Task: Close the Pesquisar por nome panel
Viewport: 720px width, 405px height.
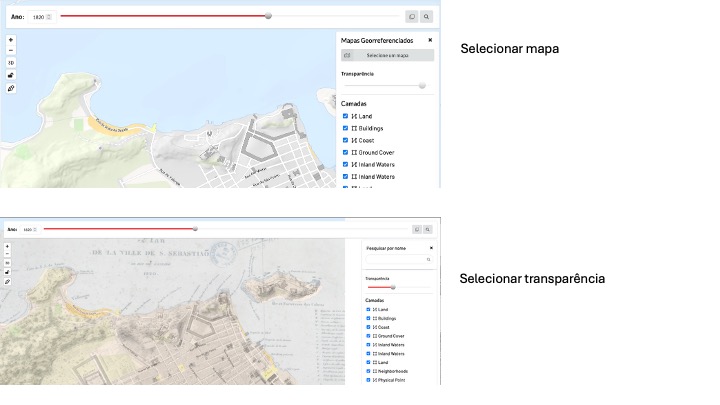Action: (x=431, y=247)
